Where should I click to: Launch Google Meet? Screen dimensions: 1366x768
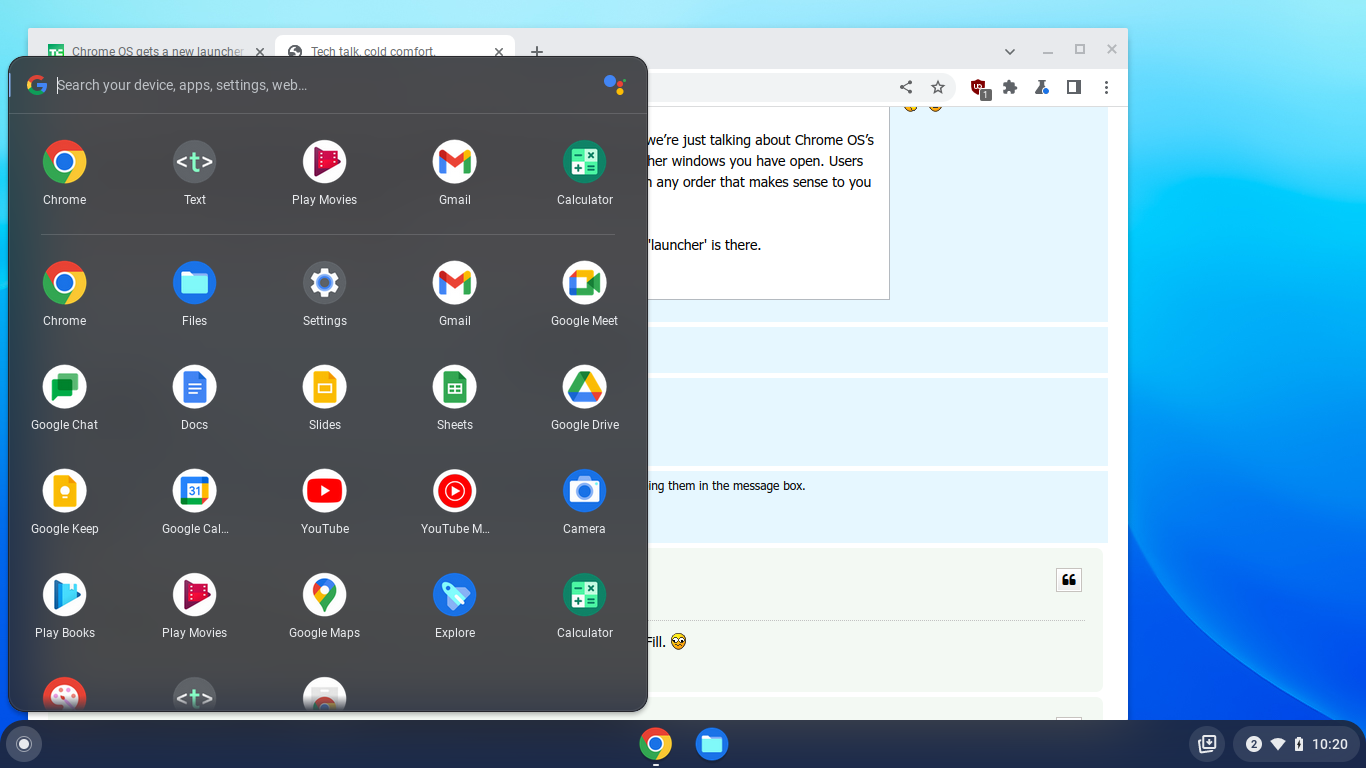[584, 294]
